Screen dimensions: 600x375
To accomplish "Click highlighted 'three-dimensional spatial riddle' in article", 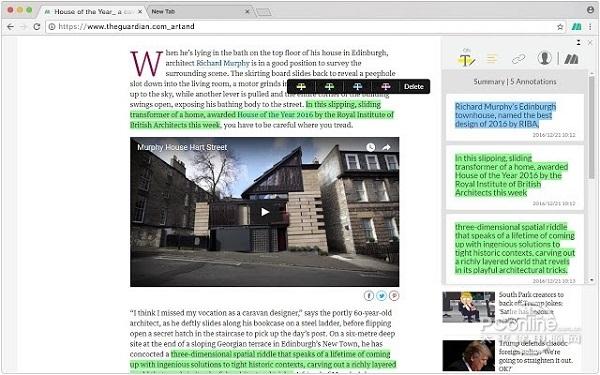I will 263,360.
